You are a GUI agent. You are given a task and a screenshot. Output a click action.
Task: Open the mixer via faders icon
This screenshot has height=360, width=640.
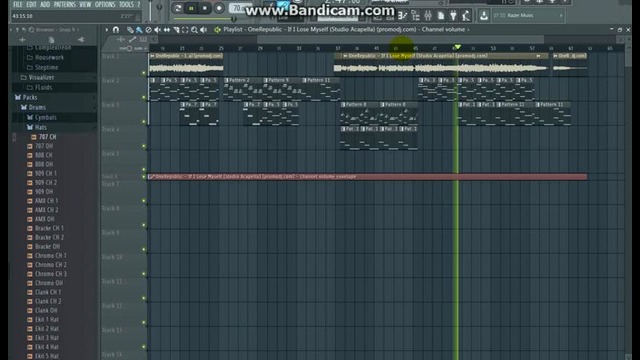pos(428,16)
